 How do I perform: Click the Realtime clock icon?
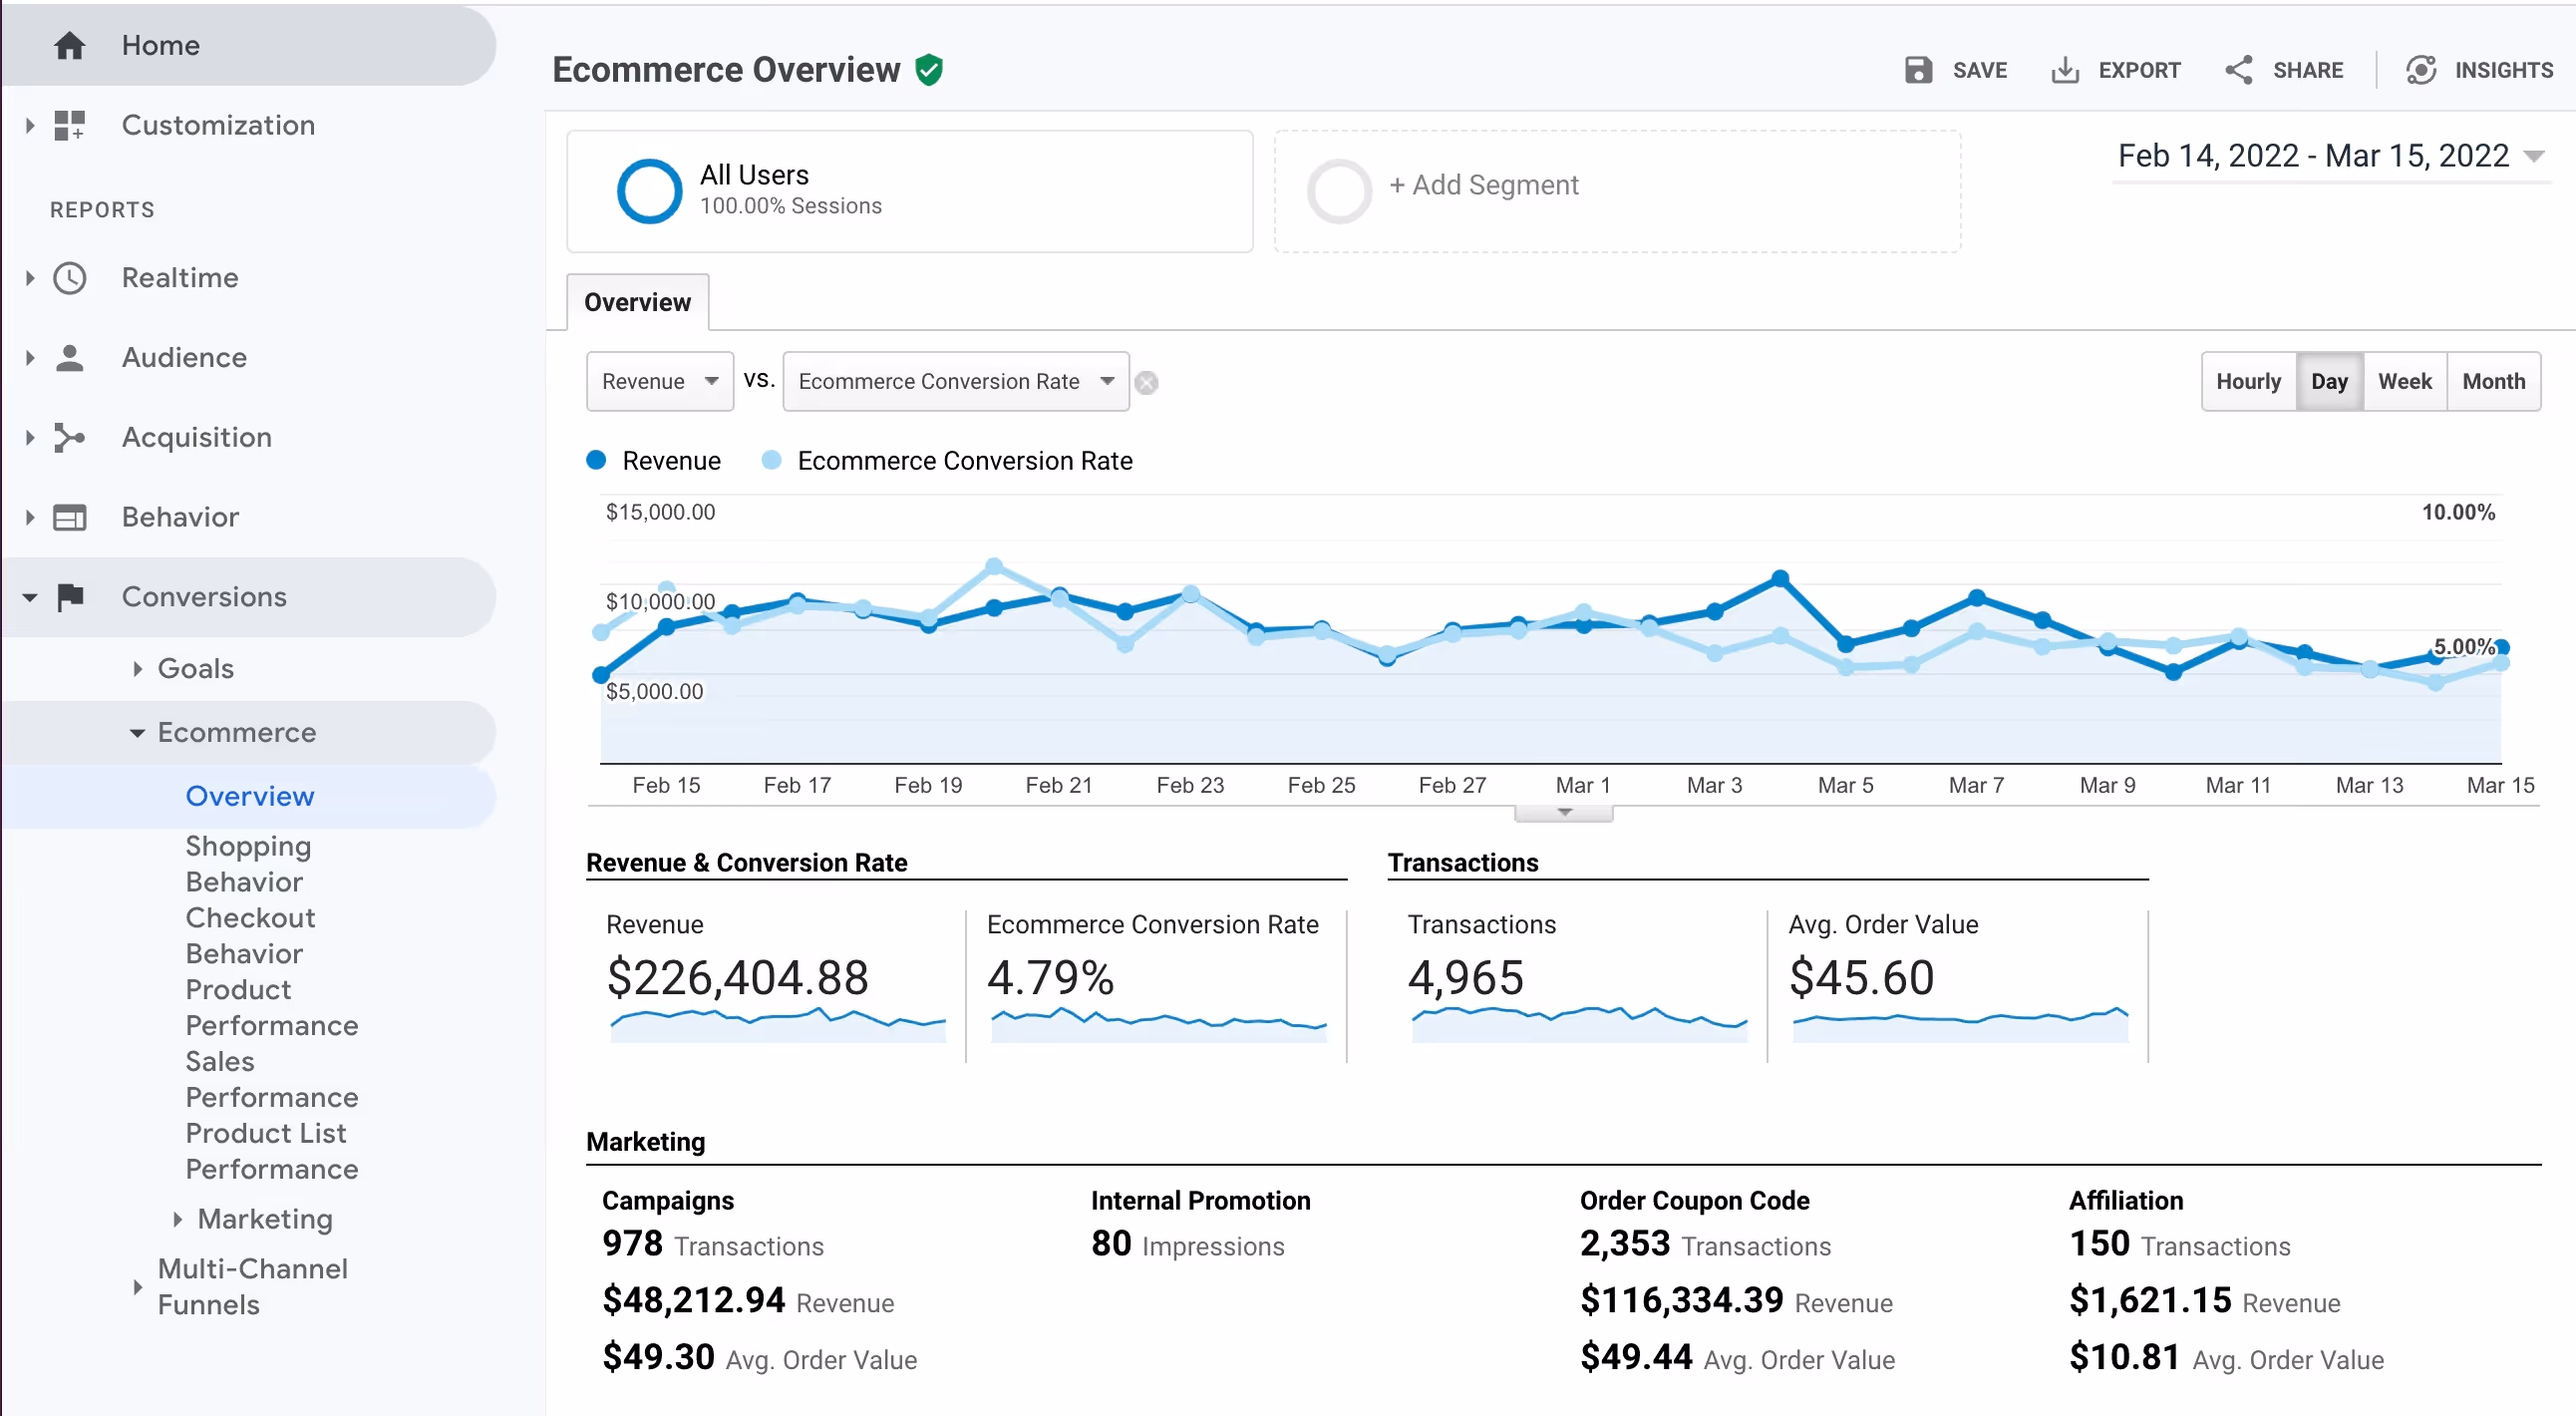pos(69,277)
